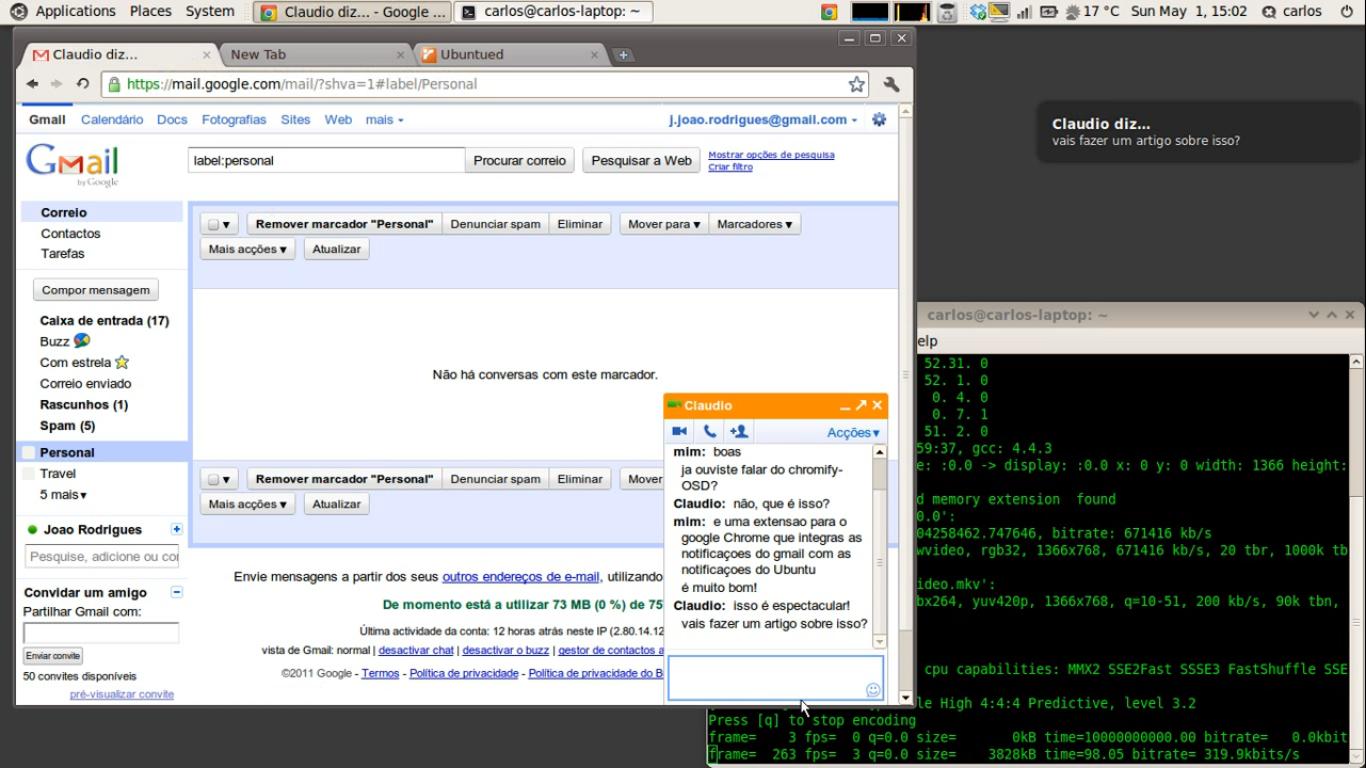Toggle the top select-all checkbox
The image size is (1366, 768).
point(213,225)
